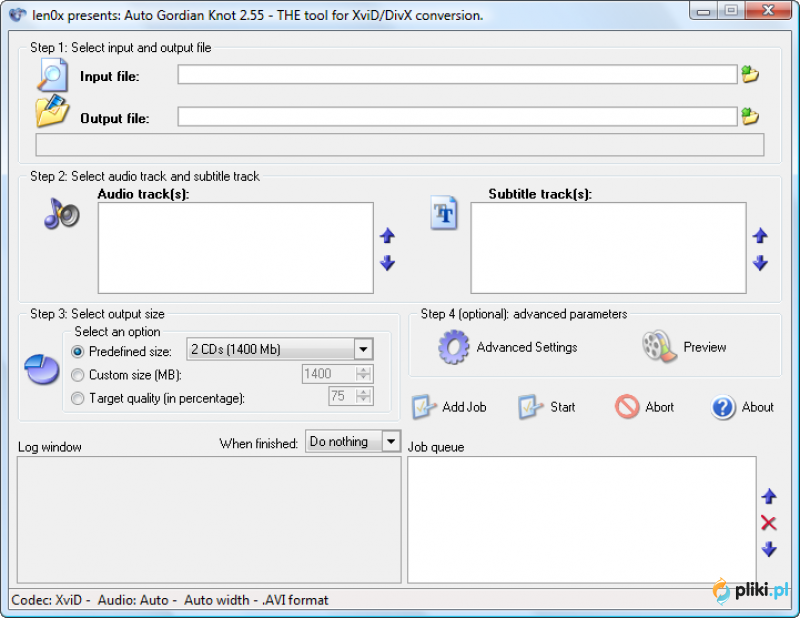Screen dimensions: 800x618
Task: Select Target quality in percentage option
Action: coord(78,398)
